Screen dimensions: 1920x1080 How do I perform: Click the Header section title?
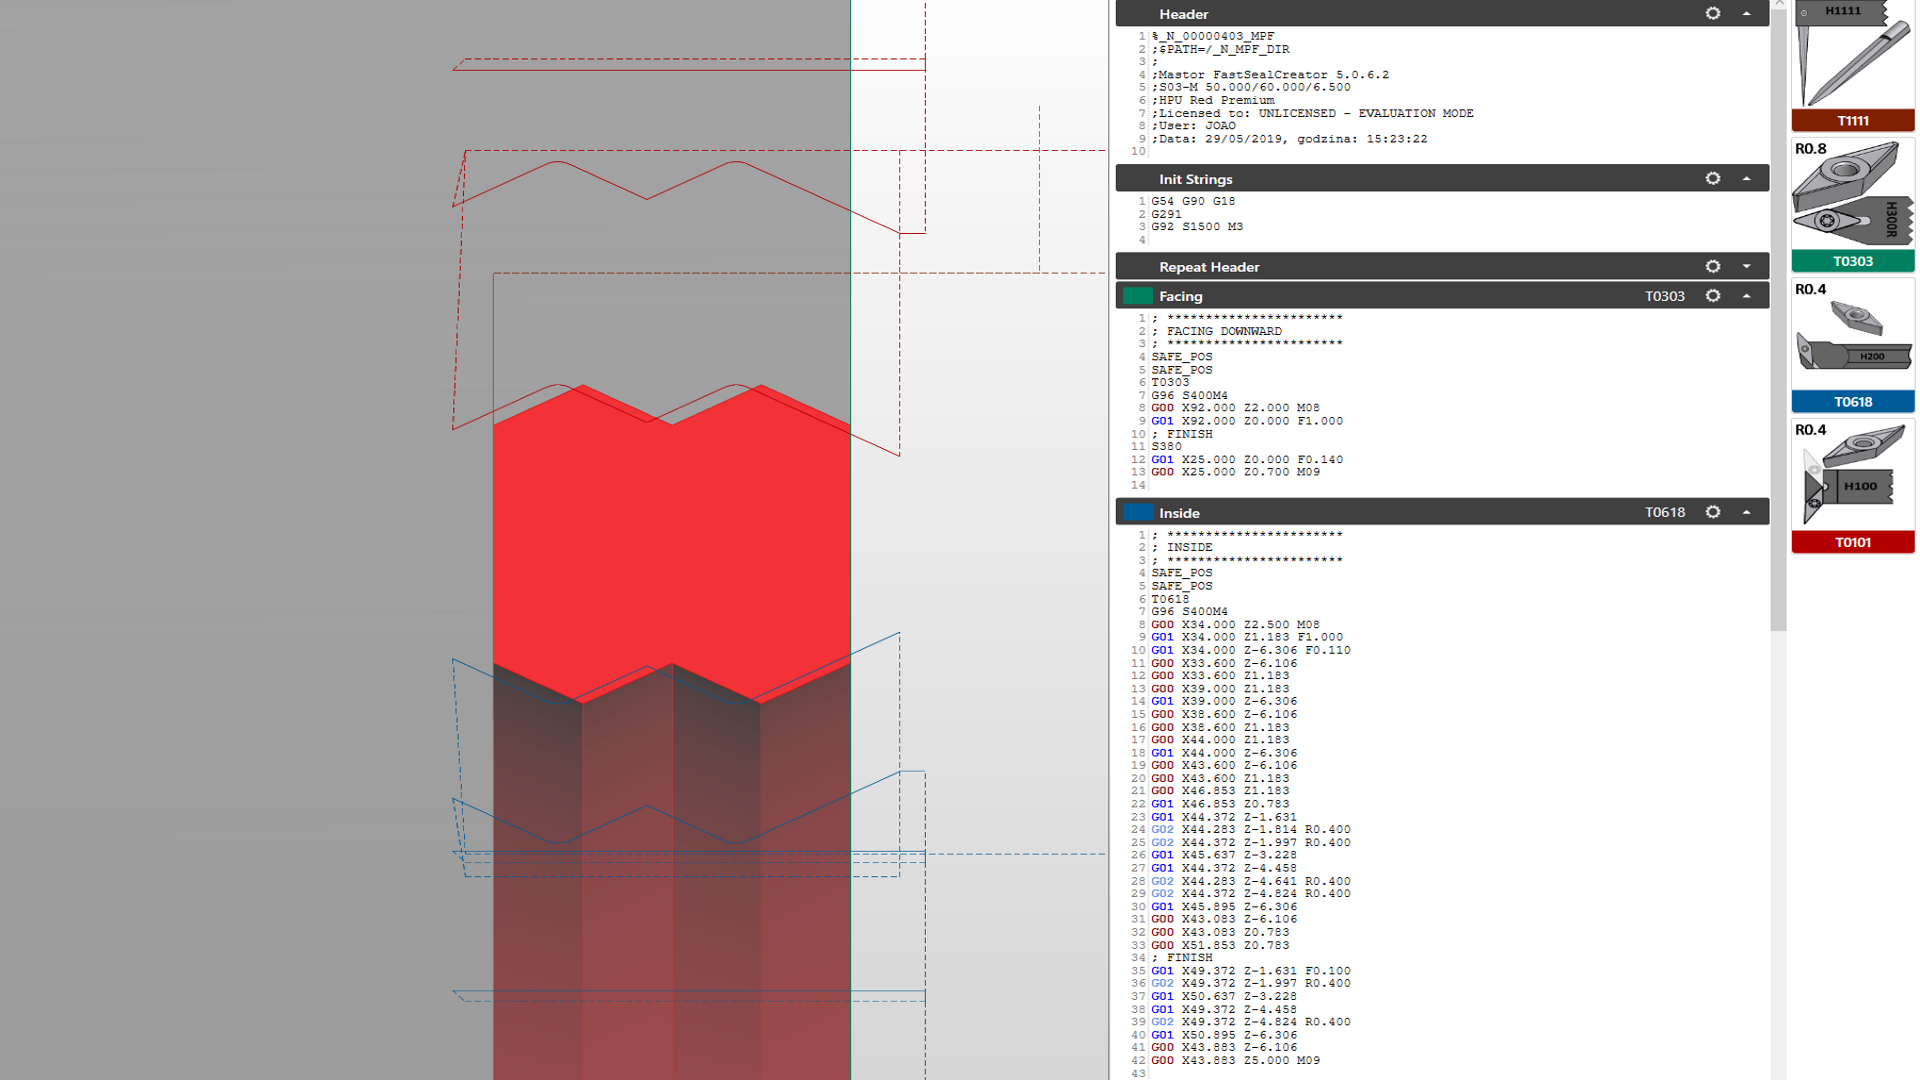point(1183,14)
